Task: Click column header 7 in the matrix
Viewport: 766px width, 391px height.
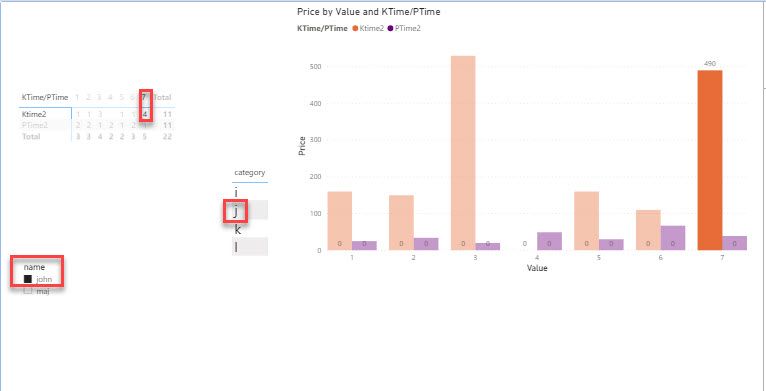Action: 144,97
